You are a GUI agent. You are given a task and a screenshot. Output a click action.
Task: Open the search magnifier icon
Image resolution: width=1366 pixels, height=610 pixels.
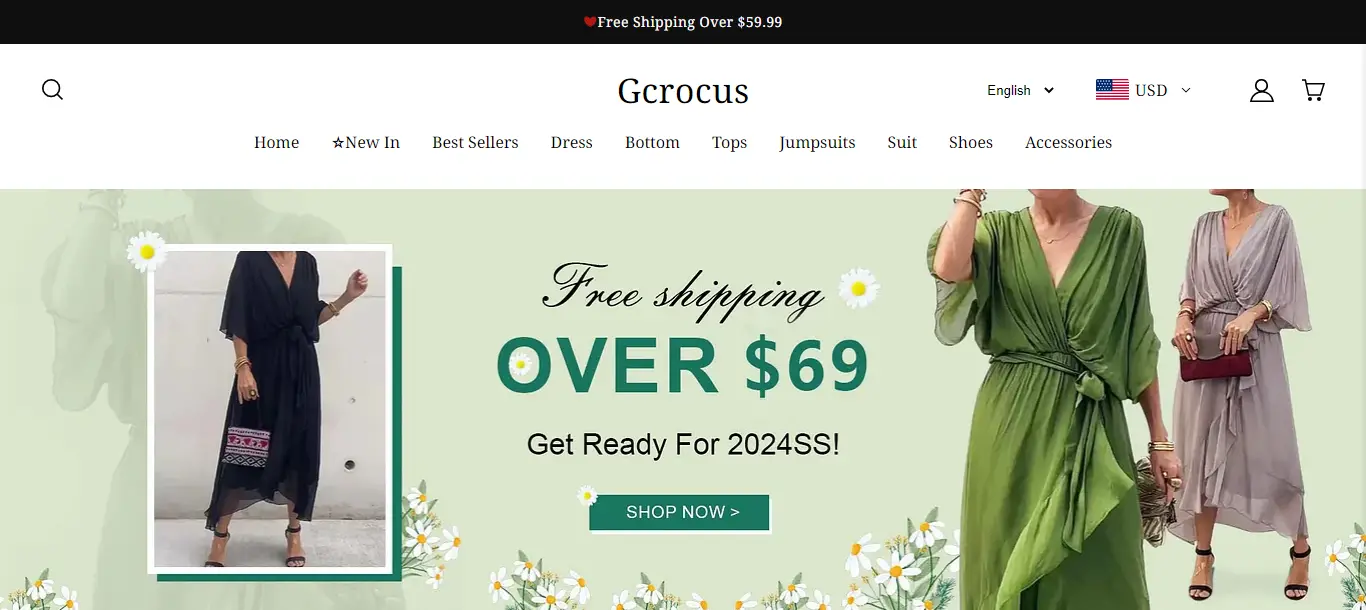[x=52, y=90]
